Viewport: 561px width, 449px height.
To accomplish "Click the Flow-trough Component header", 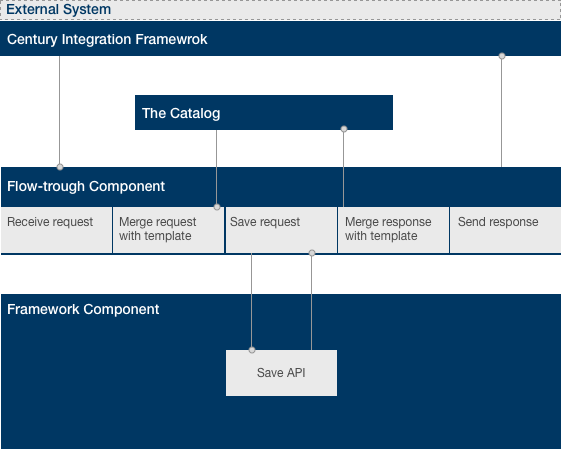I will click(x=281, y=187).
